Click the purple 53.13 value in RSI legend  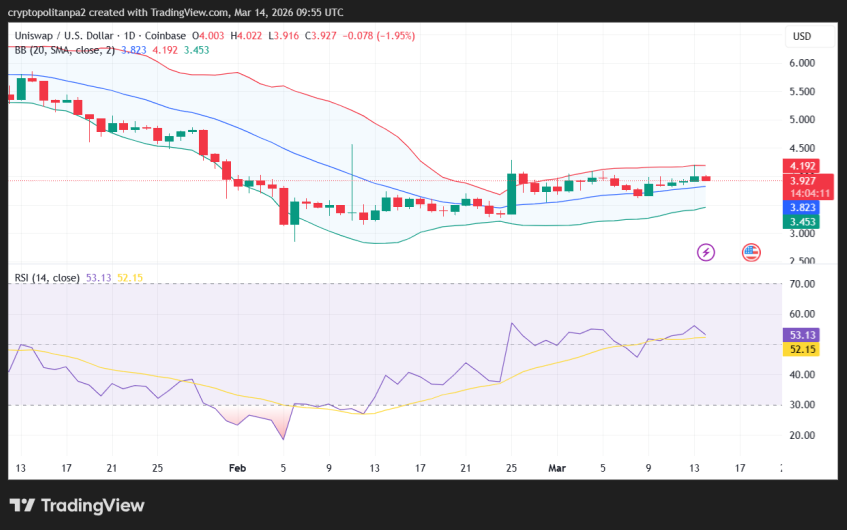(x=98, y=278)
